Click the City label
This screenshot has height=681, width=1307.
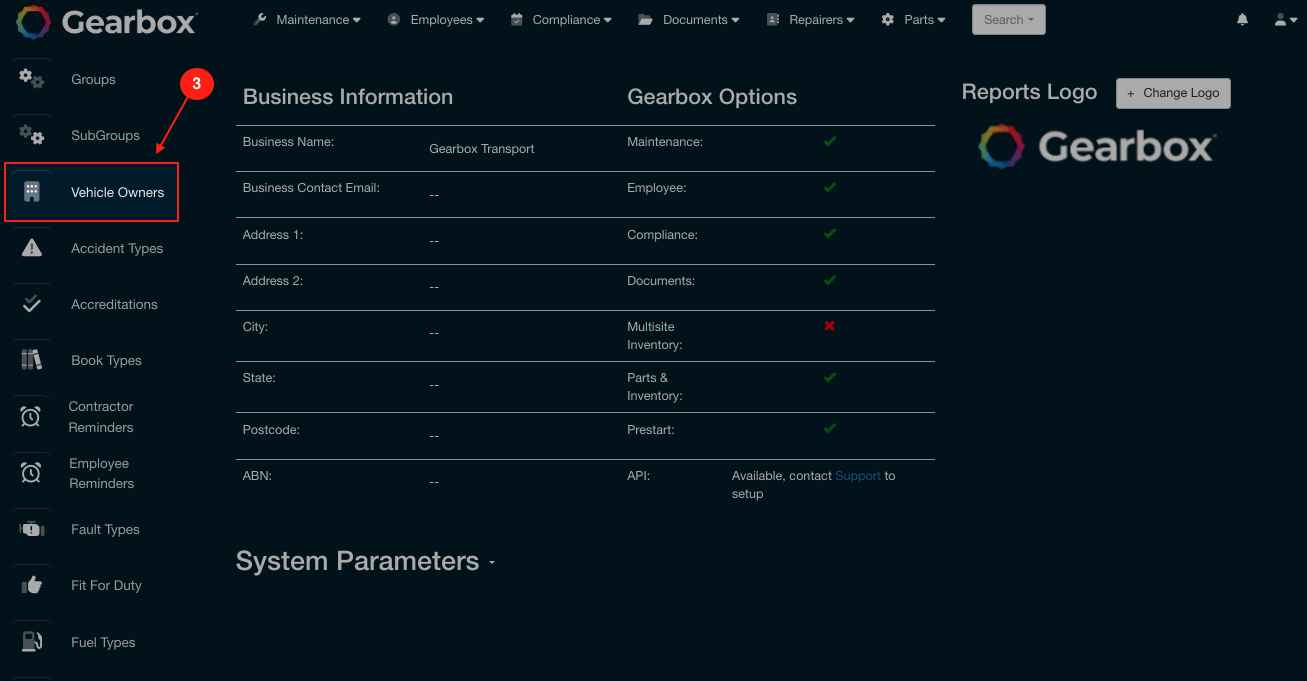click(x=255, y=327)
